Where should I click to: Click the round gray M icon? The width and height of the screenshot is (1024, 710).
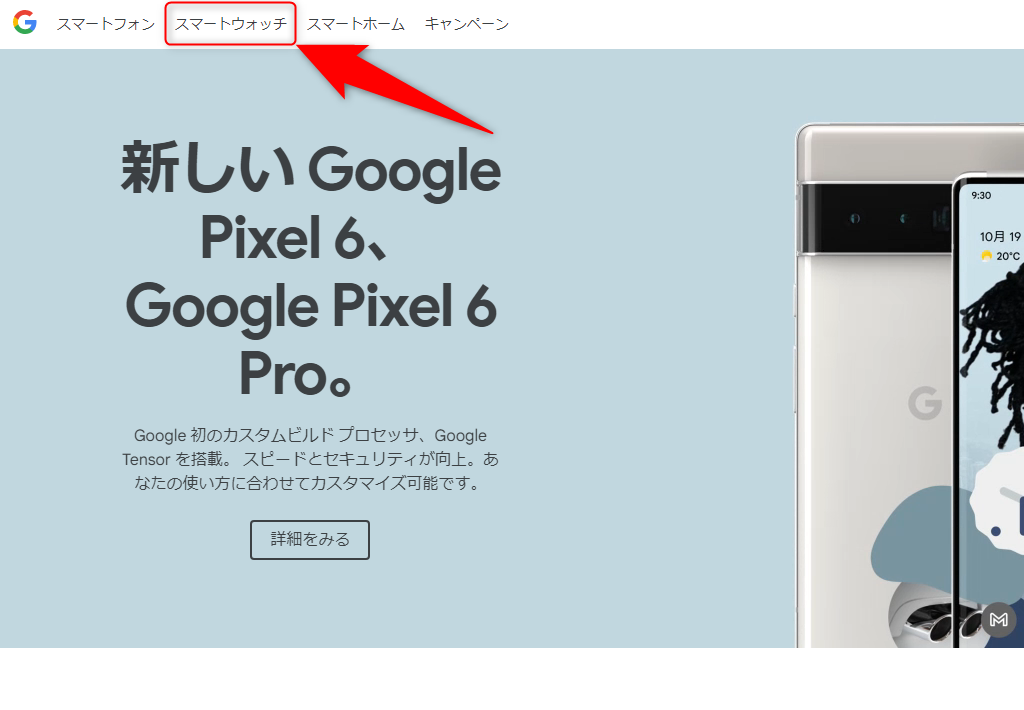pos(998,619)
